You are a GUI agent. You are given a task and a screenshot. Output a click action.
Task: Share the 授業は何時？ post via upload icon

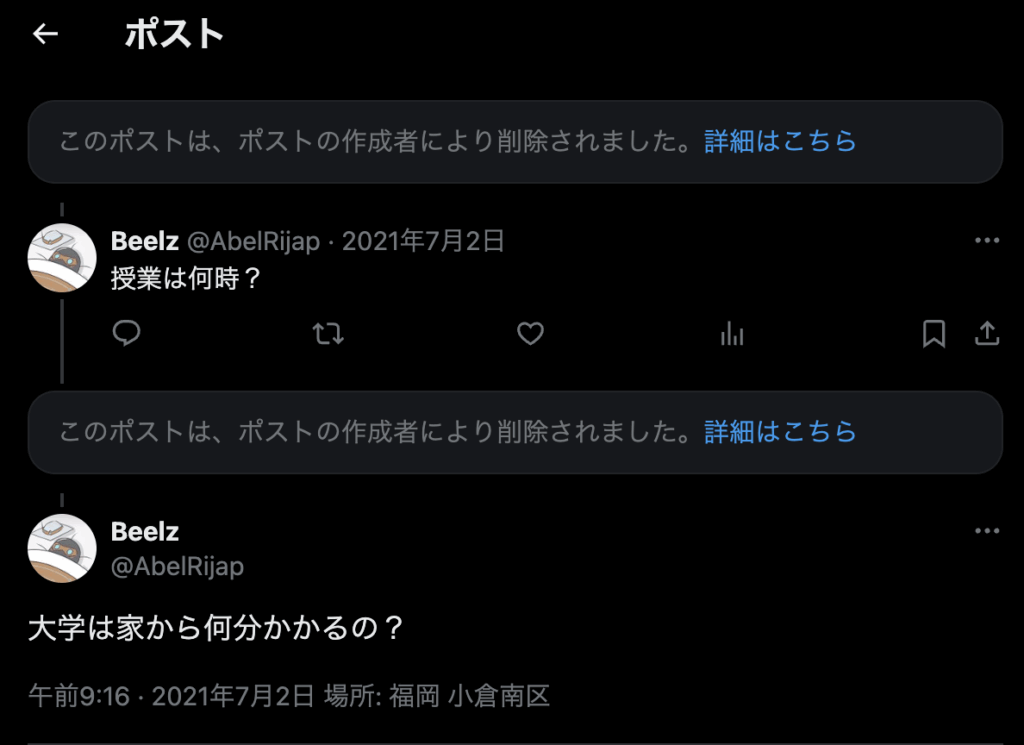coord(987,334)
